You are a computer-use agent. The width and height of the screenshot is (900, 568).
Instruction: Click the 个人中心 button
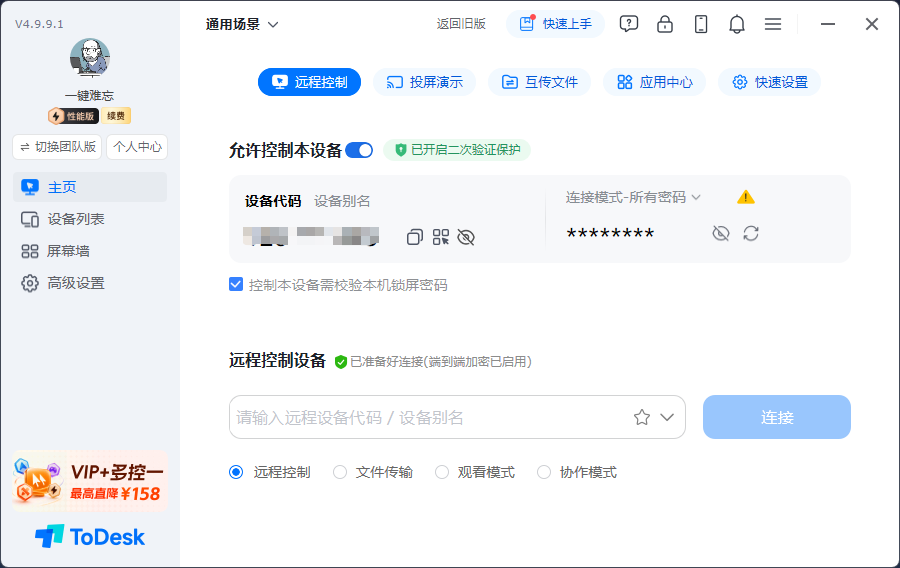(137, 147)
